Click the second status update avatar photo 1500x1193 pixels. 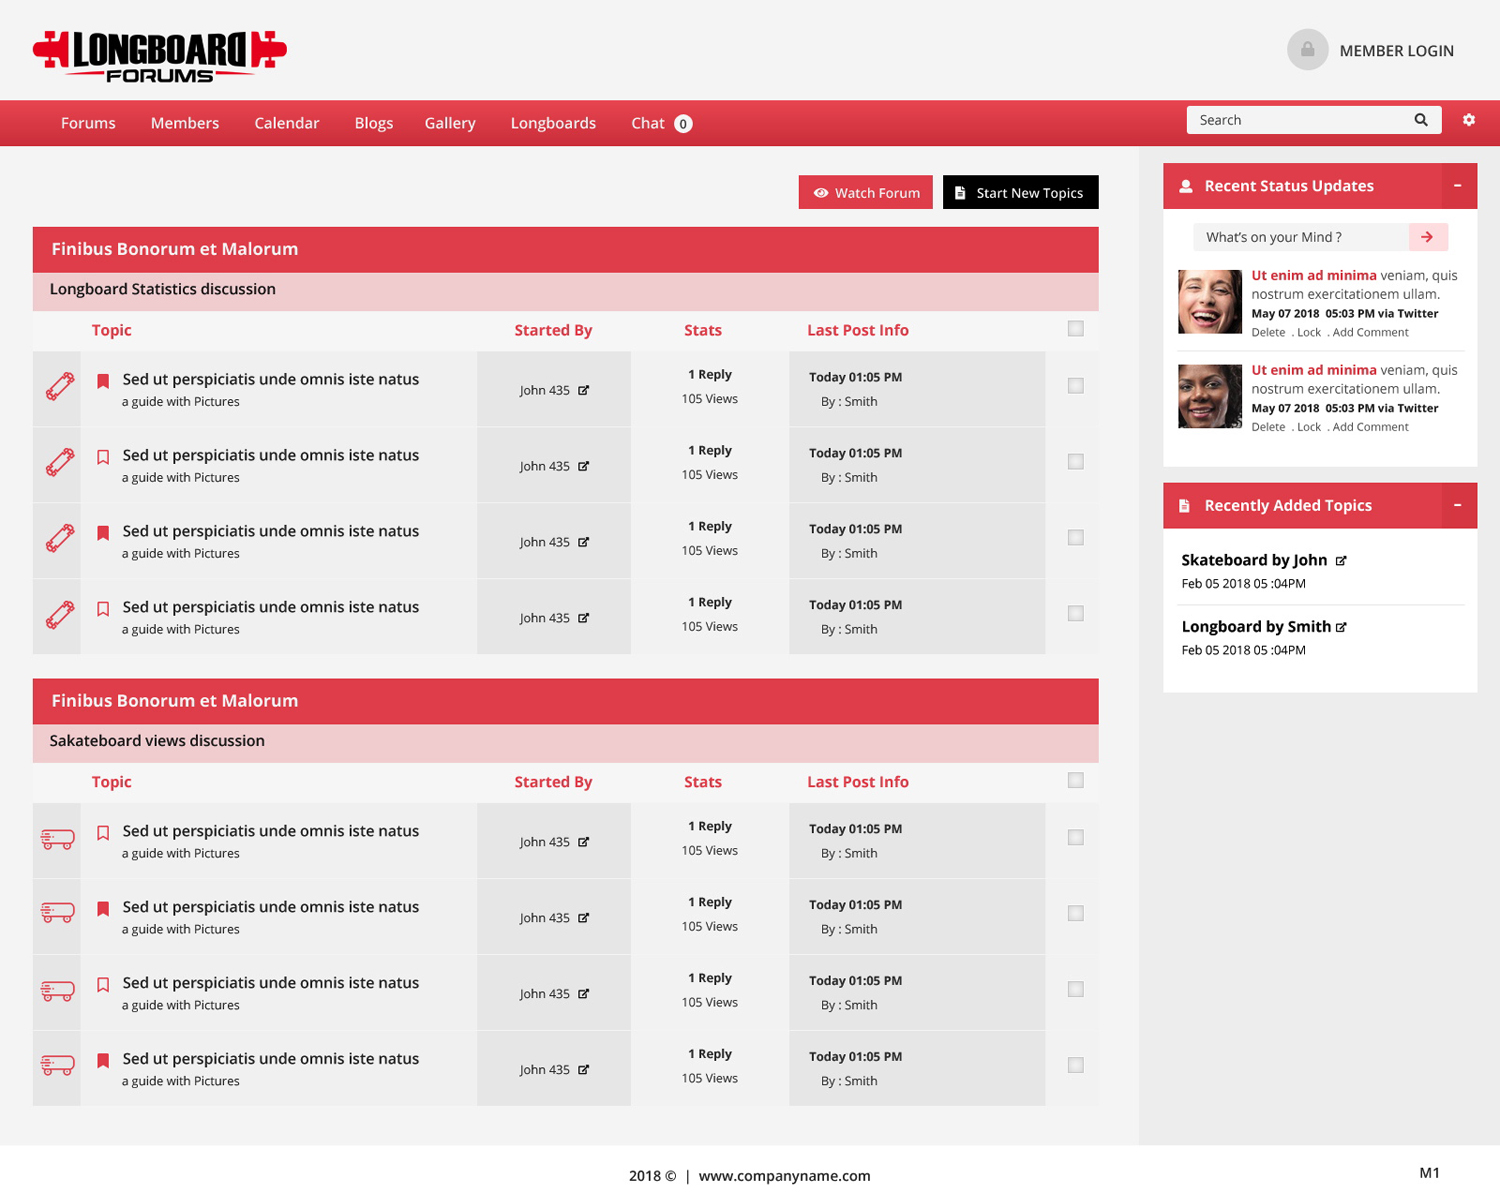(x=1210, y=396)
